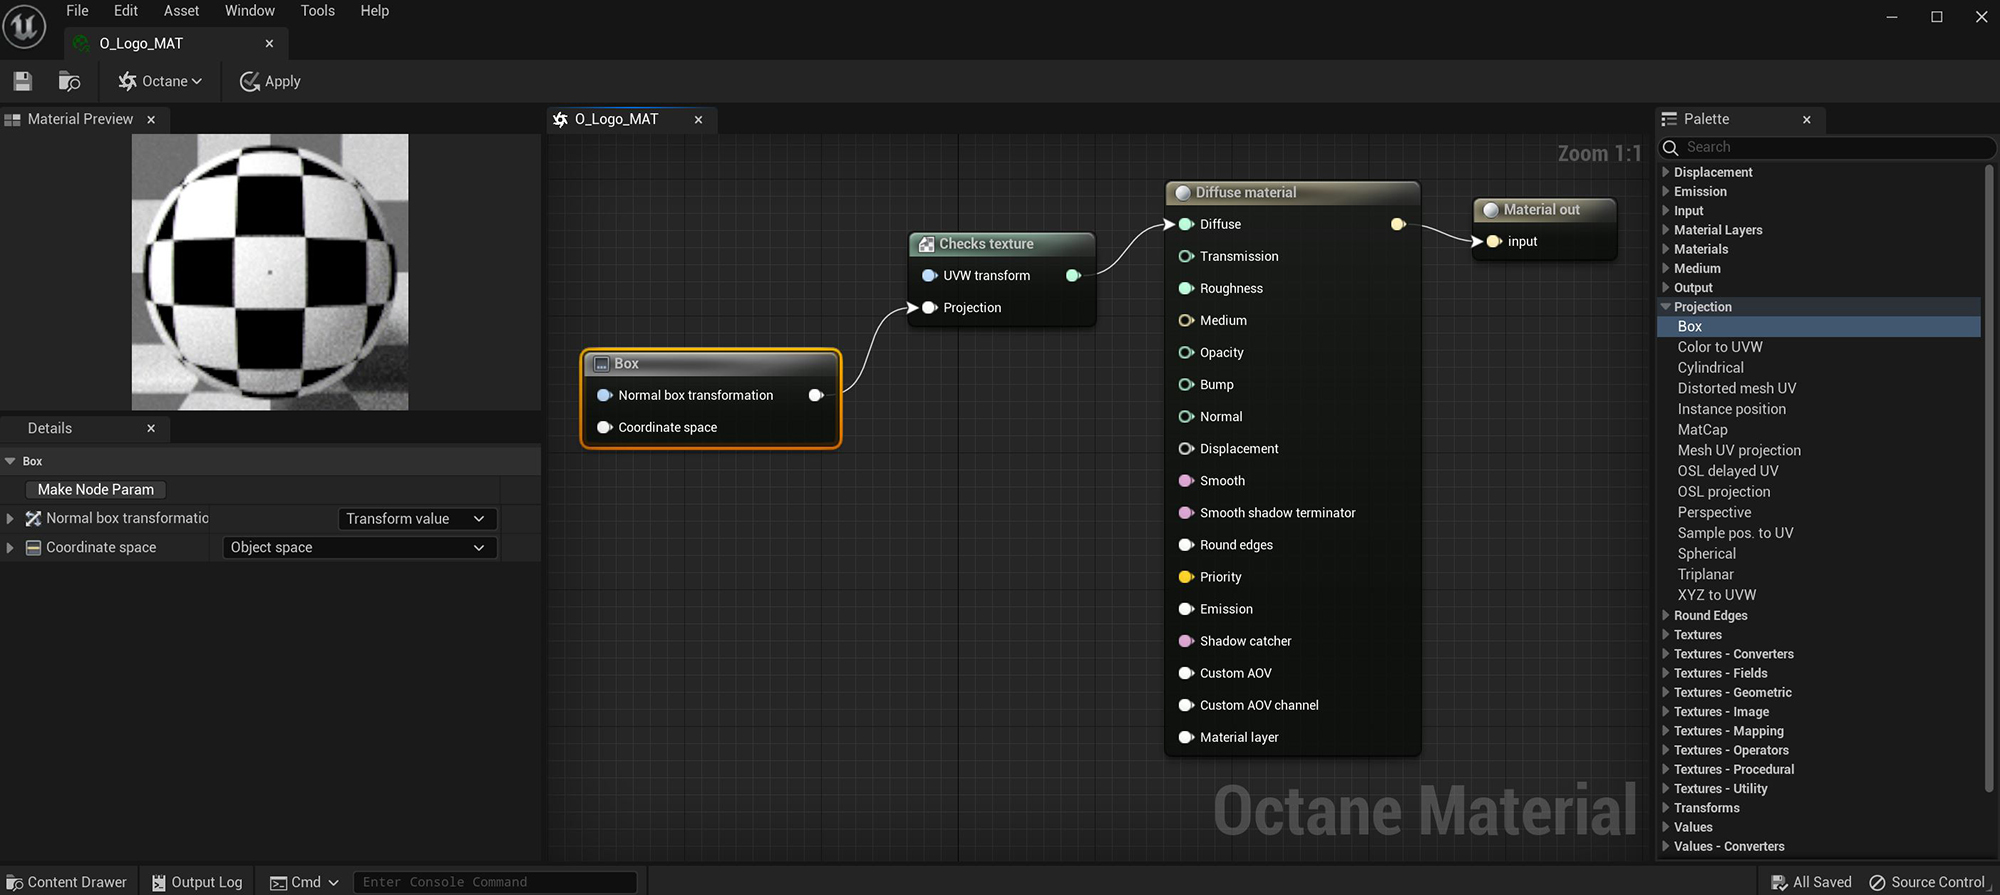Image resolution: width=2000 pixels, height=895 pixels.
Task: Click the Priority input pin
Action: coord(1186,576)
